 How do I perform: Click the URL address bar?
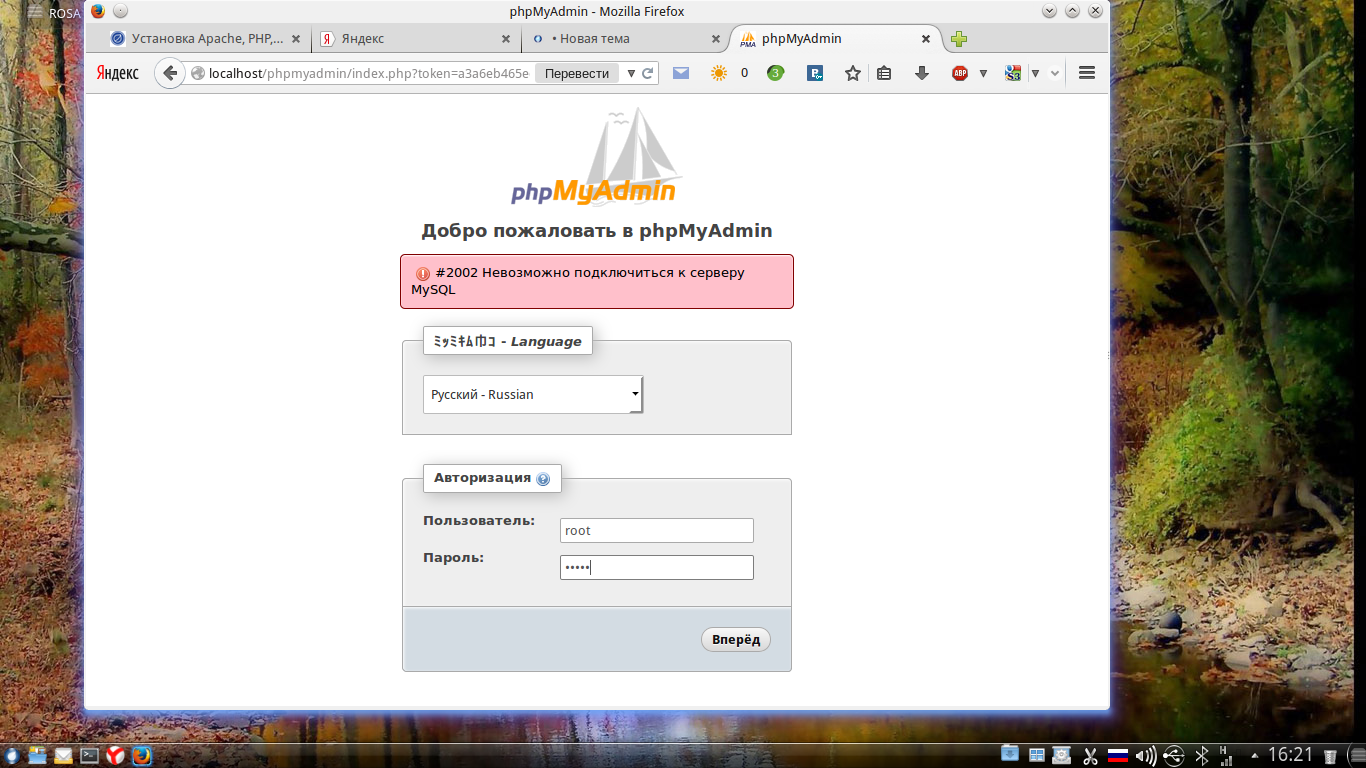coord(368,73)
